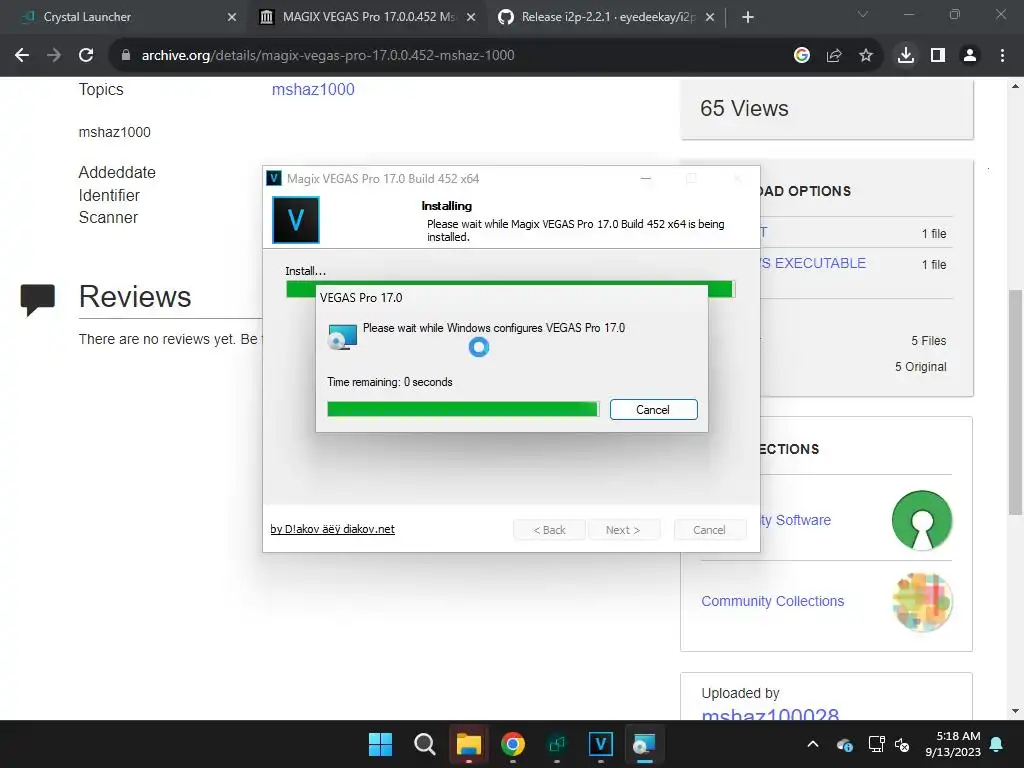Click the installer Next button
Screen dimensions: 1024x768
click(624, 530)
